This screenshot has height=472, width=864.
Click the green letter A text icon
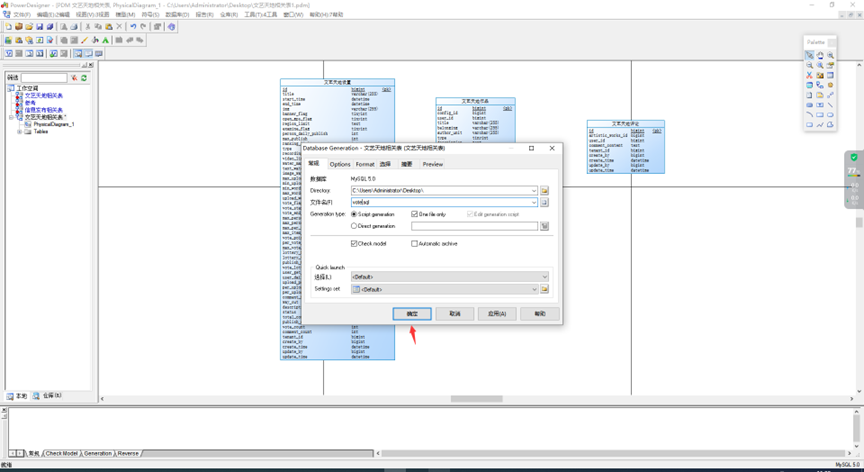tap(105, 40)
